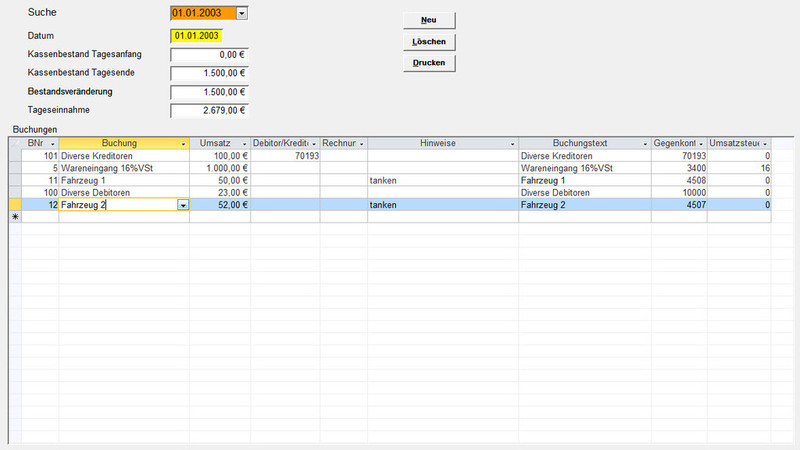This screenshot has height=450, width=800.
Task: Click the Tageseinnahme value field
Action: pyautogui.click(x=209, y=110)
